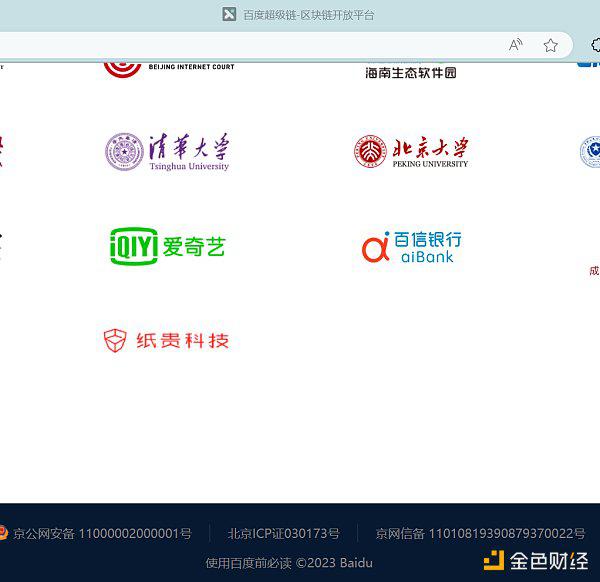
Task: Click the Read Aloud icon in address bar
Action: (x=515, y=45)
